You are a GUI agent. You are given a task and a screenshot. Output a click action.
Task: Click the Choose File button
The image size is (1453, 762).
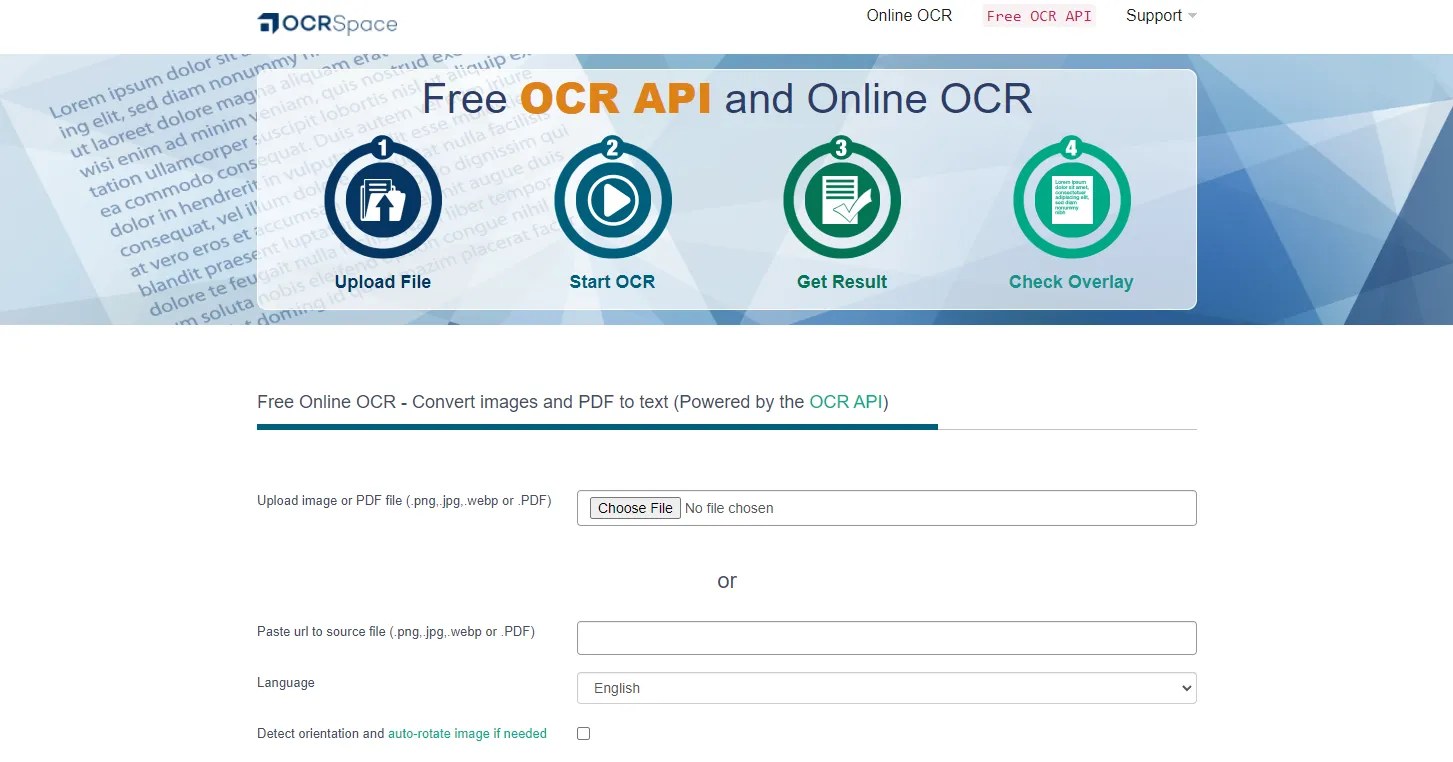pyautogui.click(x=635, y=508)
